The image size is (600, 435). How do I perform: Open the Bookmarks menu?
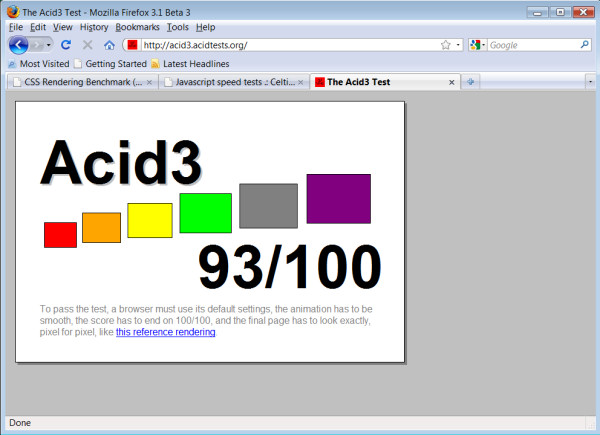point(137,27)
